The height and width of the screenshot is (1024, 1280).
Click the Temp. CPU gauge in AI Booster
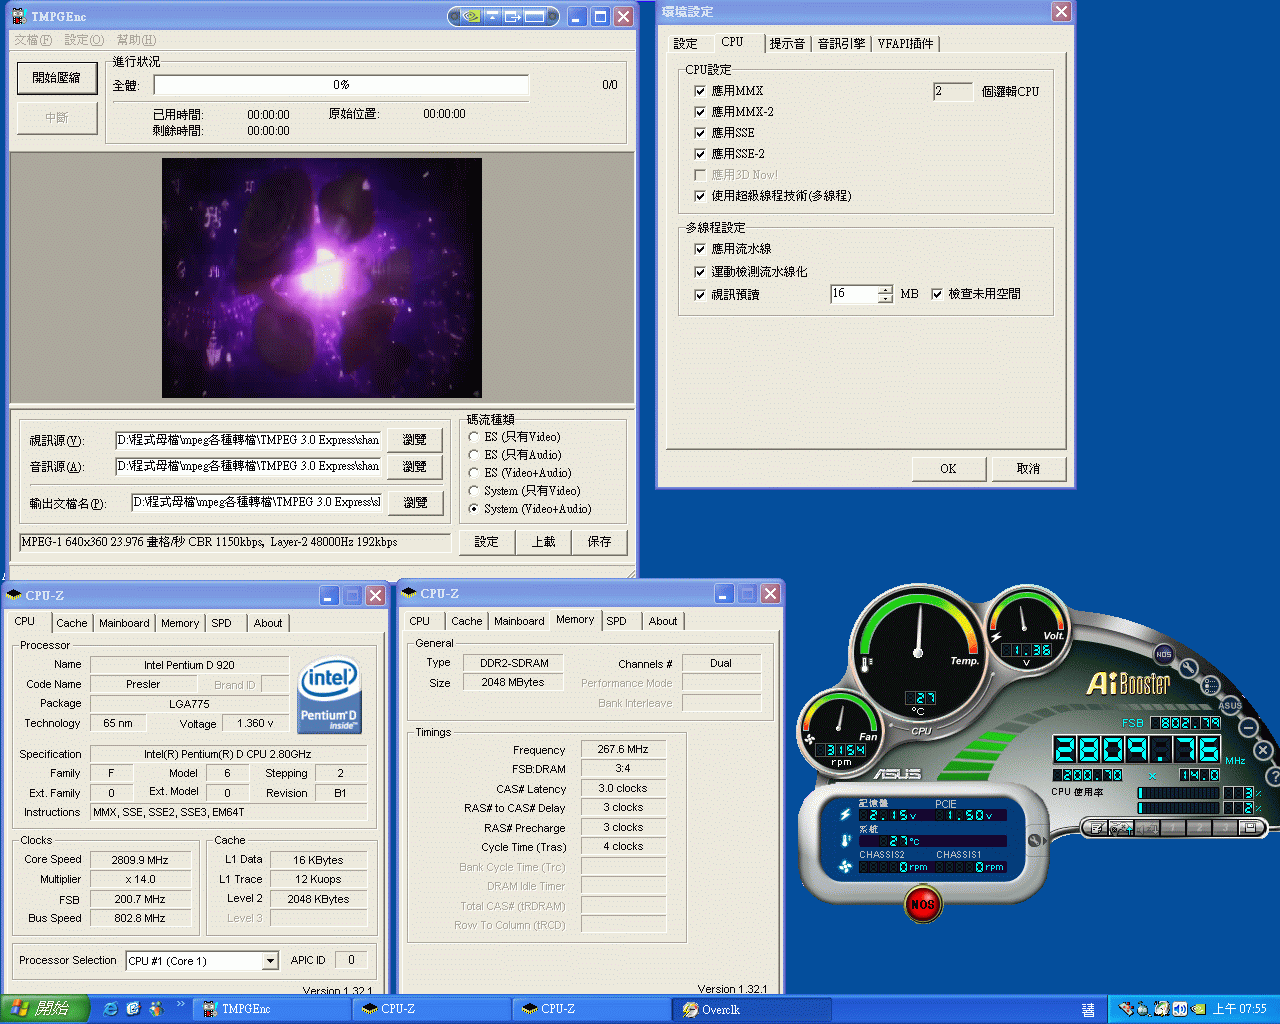(x=918, y=652)
